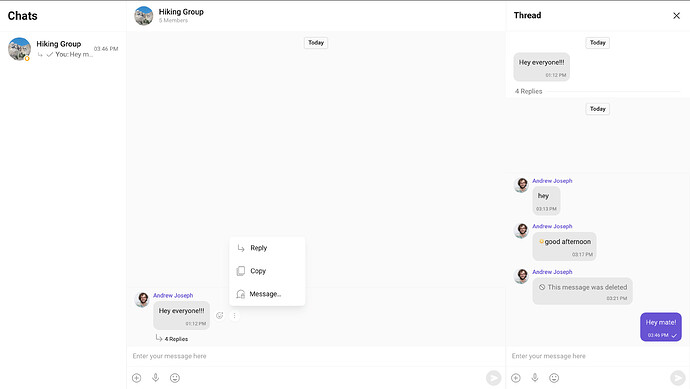The width and height of the screenshot is (690, 389).
Task: Click attachment plus icon in main chat composer
Action: tap(136, 378)
